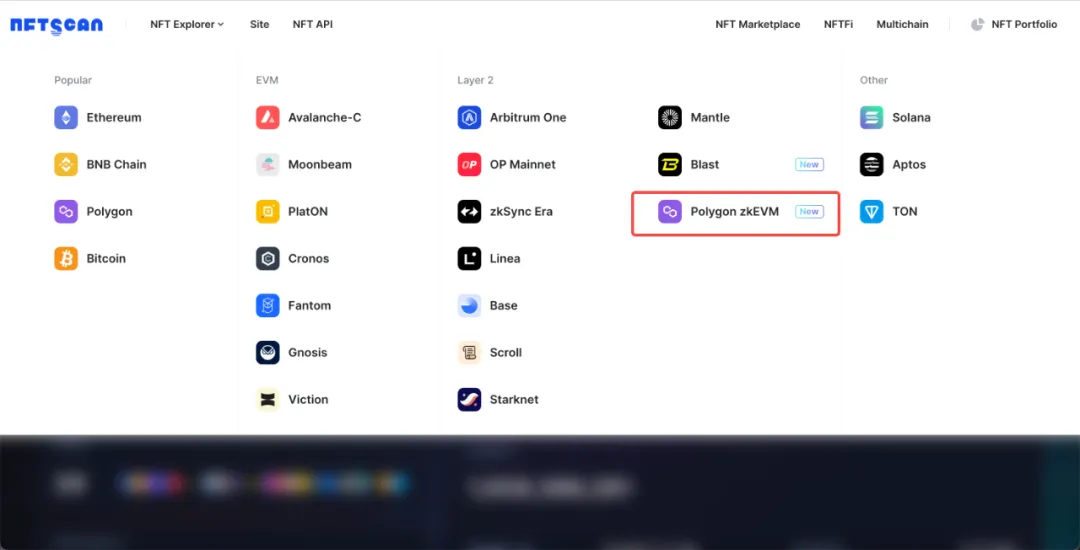Click the Ethereum label
The height and width of the screenshot is (550, 1080).
[114, 118]
